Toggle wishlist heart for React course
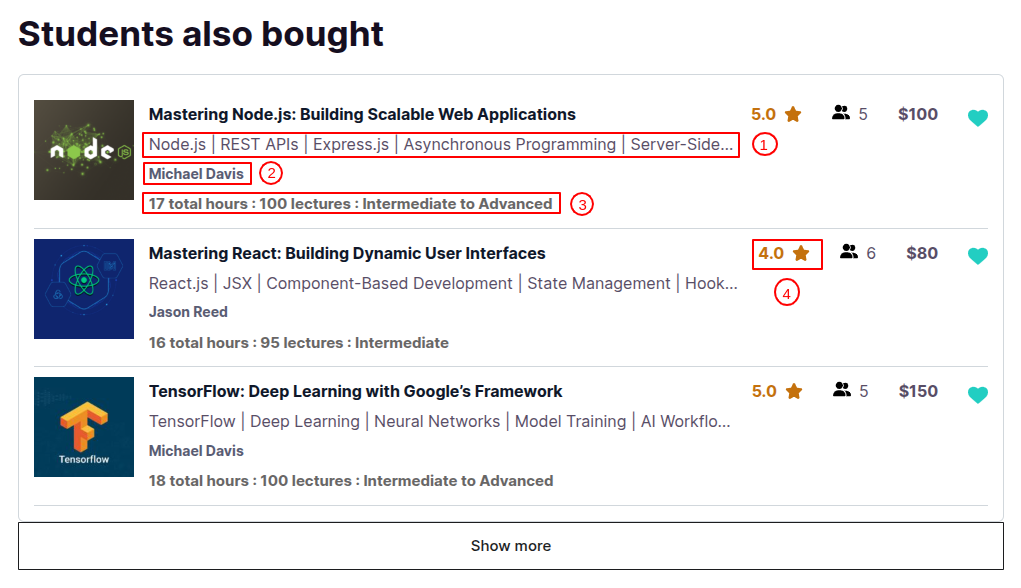Viewport: 1021px width, 588px height. click(977, 256)
